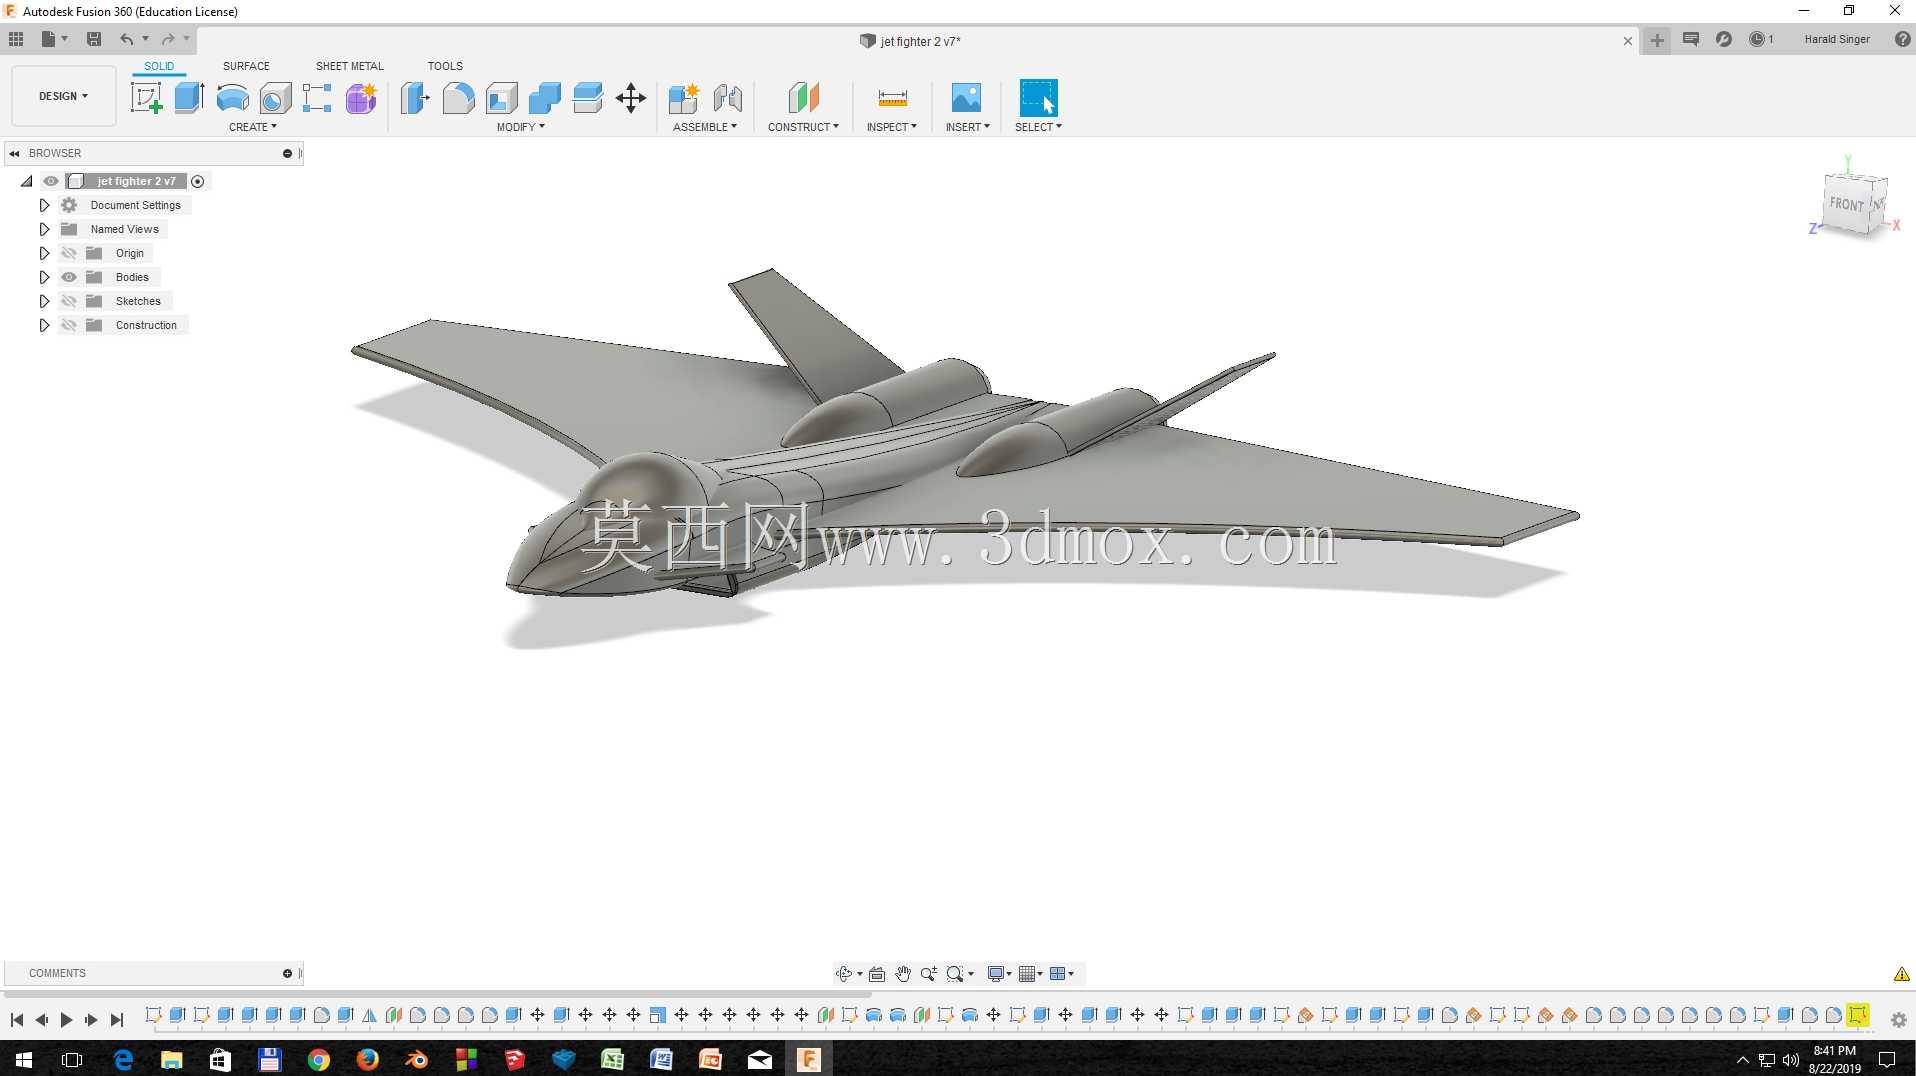
Task: Open the Orbit tool in navigation bar
Action: (844, 973)
